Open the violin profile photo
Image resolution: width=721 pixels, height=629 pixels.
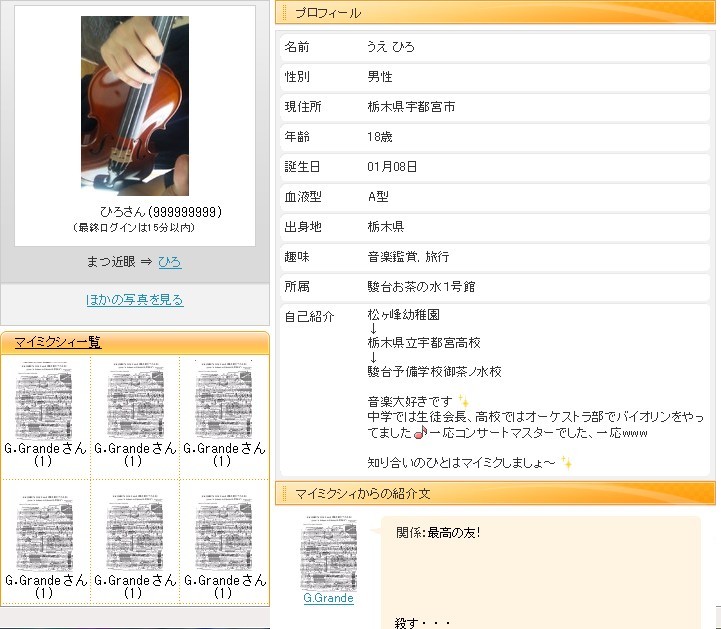click(x=135, y=106)
